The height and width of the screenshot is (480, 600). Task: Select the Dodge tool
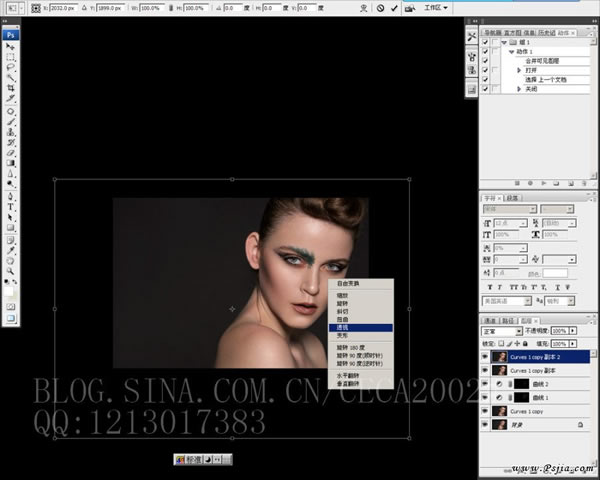(x=10, y=184)
